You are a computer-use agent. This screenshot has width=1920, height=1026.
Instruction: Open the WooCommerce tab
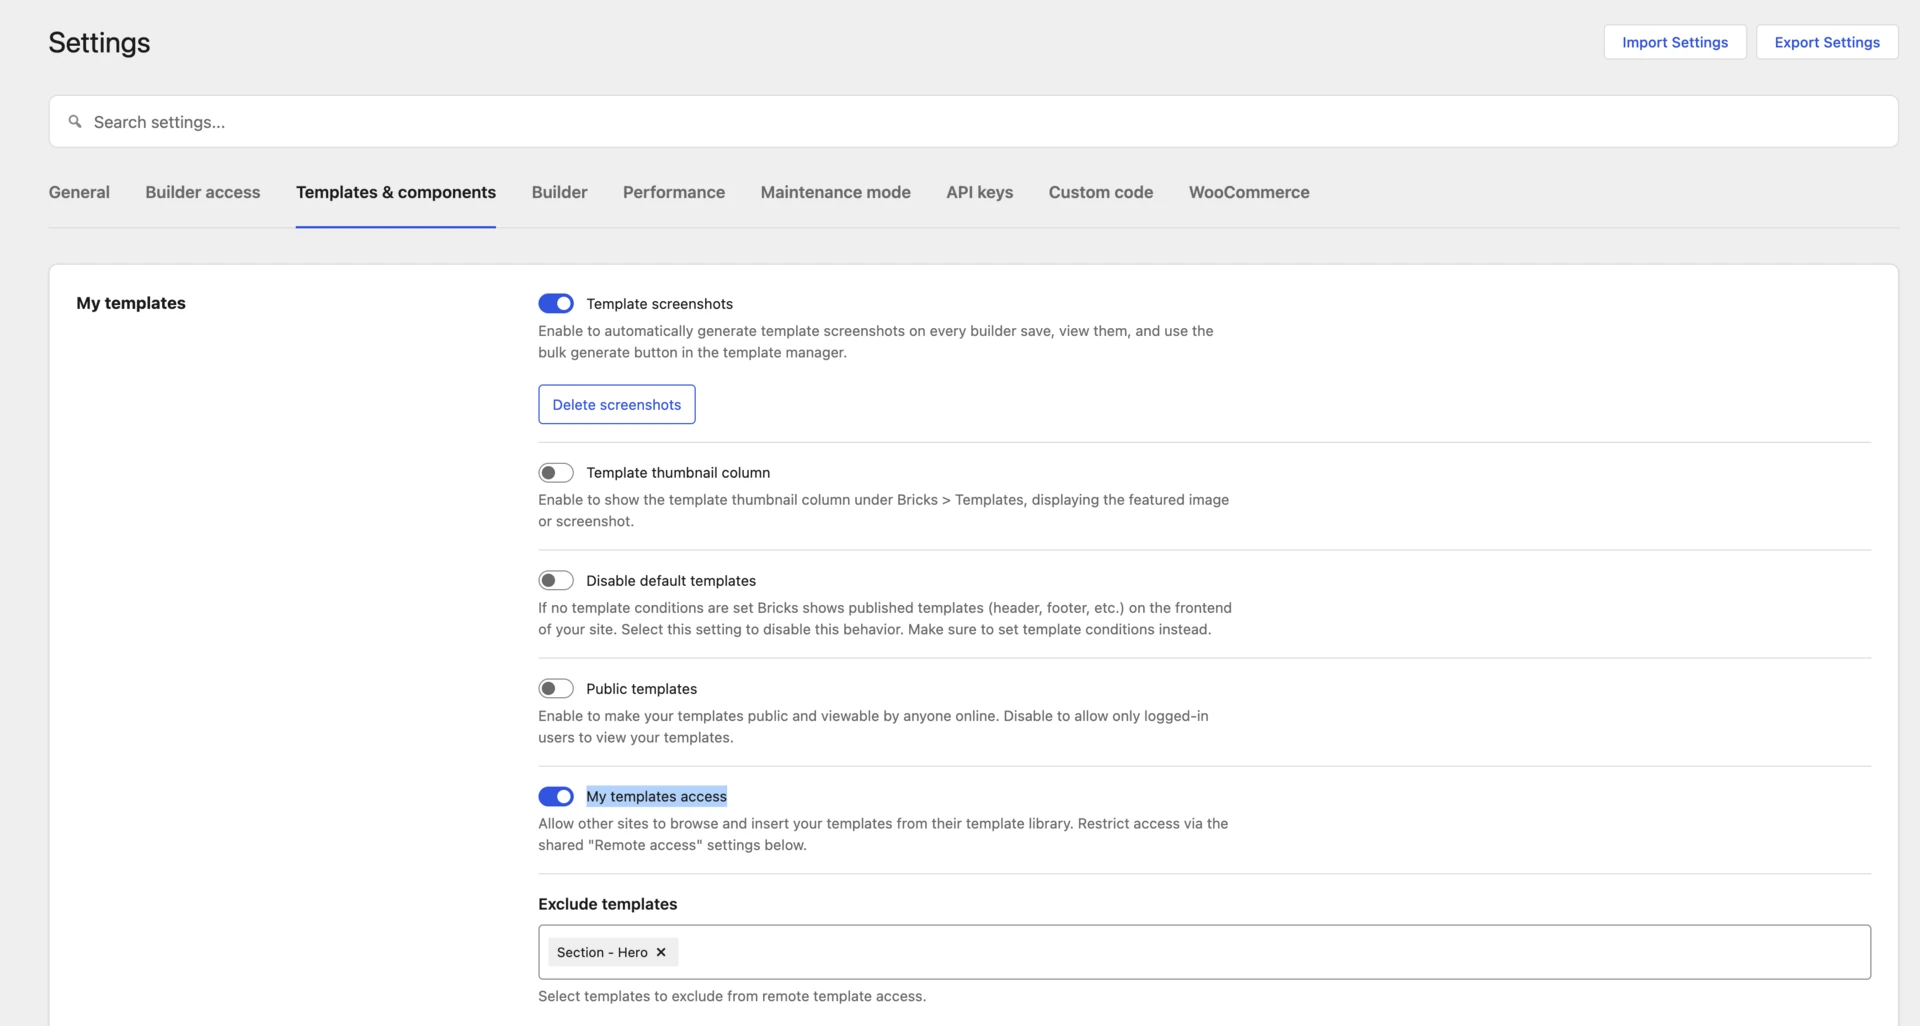1249,192
